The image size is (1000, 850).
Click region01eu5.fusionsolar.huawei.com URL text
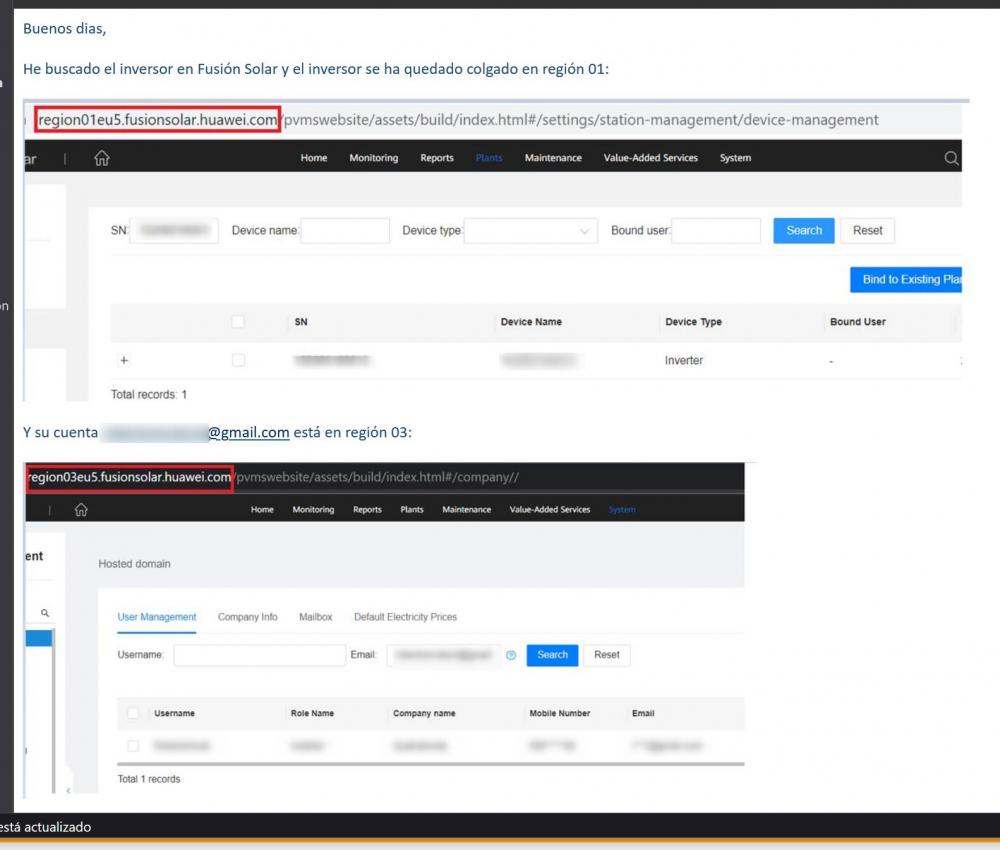pos(158,120)
